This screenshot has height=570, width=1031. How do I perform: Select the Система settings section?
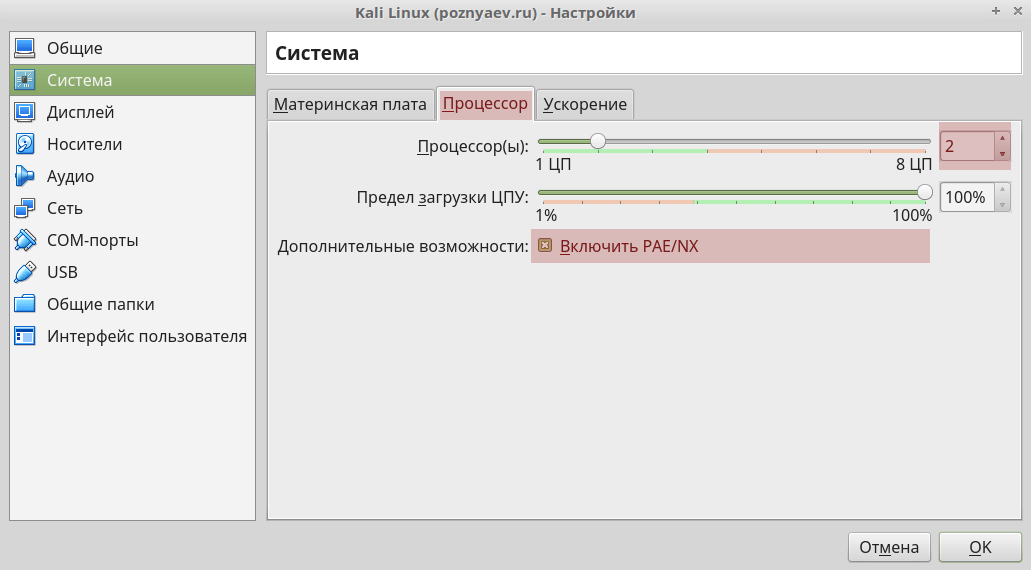click(132, 80)
